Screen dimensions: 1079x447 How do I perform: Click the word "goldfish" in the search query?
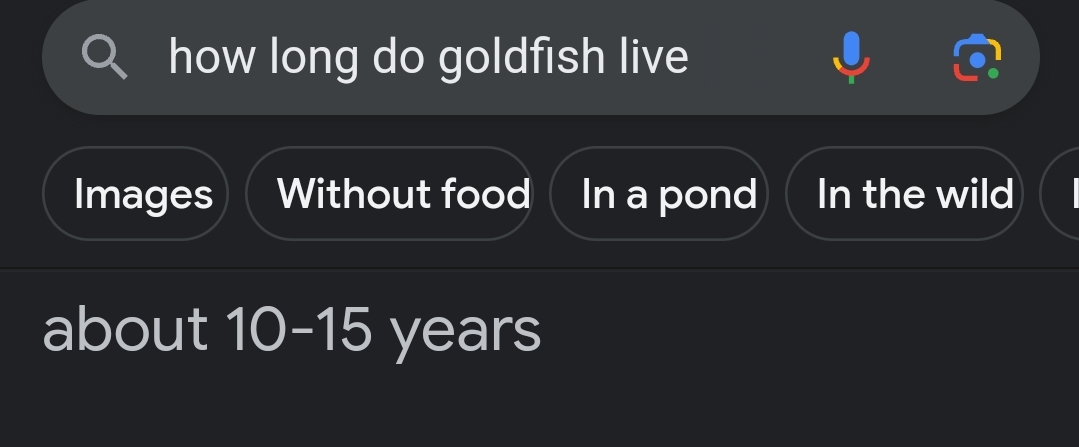click(x=522, y=57)
